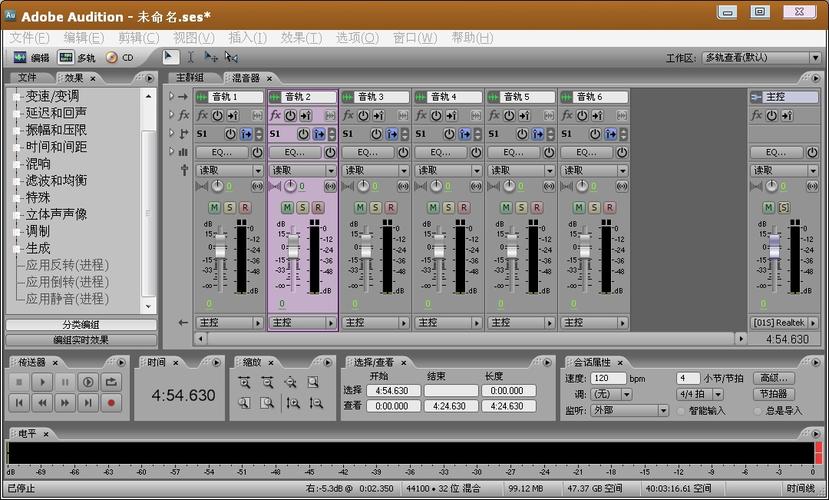The image size is (829, 500).
Task: Switch to the 主群组 tab
Action: [189, 78]
